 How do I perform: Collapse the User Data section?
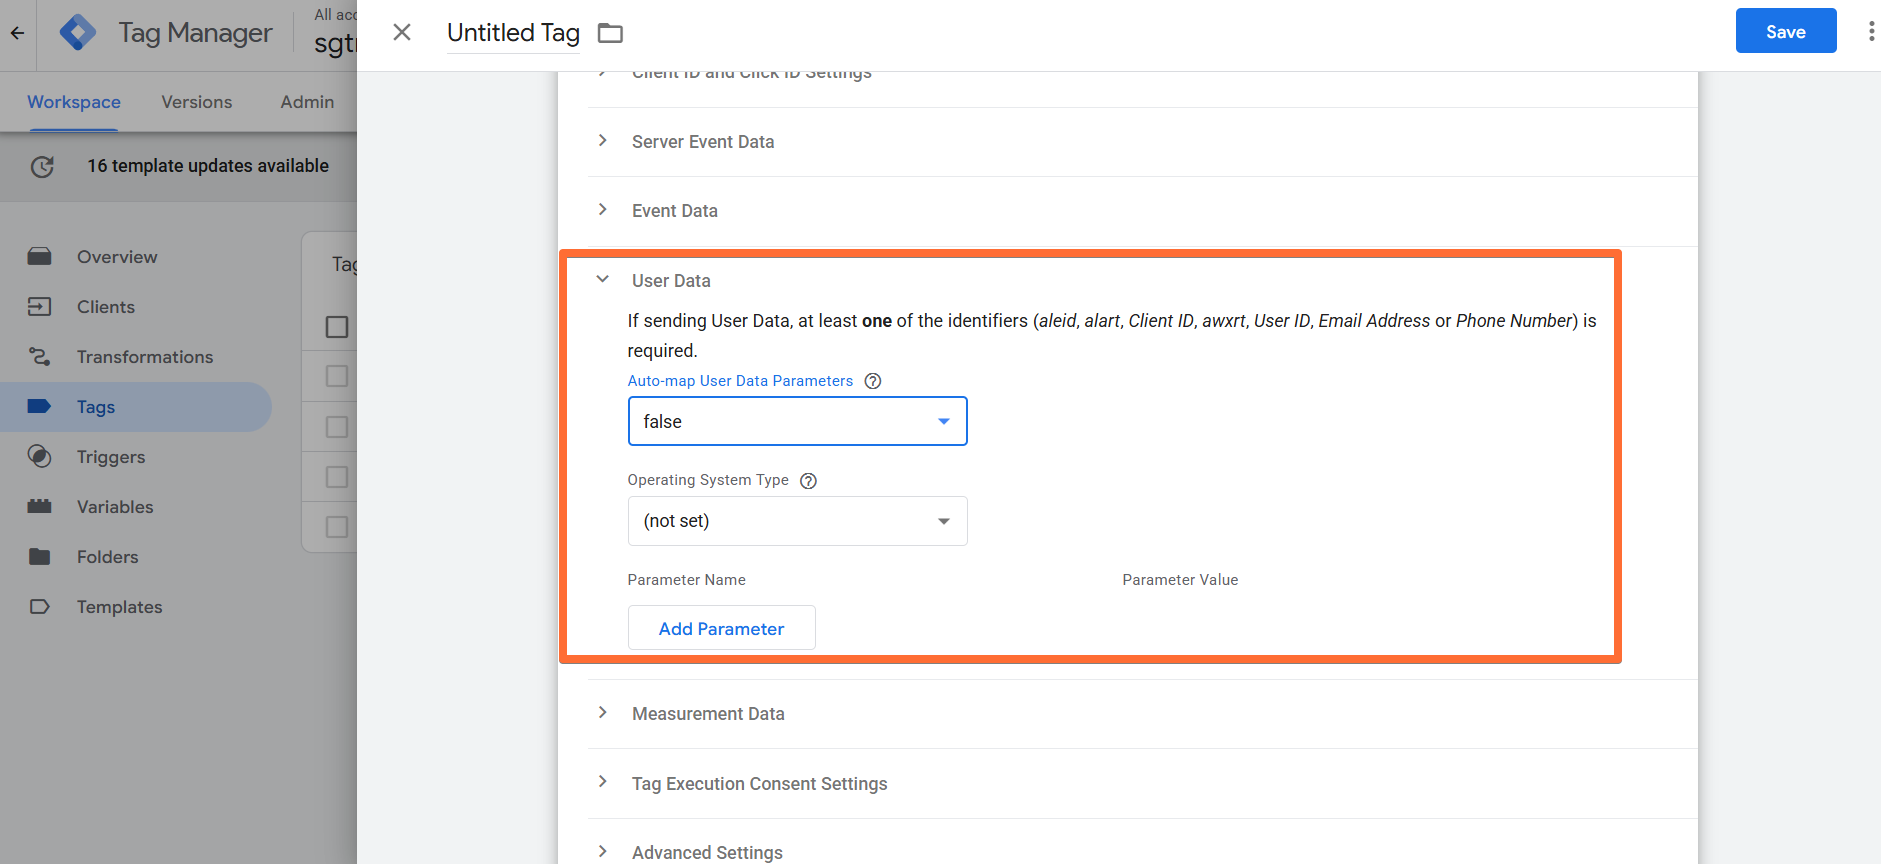point(603,280)
